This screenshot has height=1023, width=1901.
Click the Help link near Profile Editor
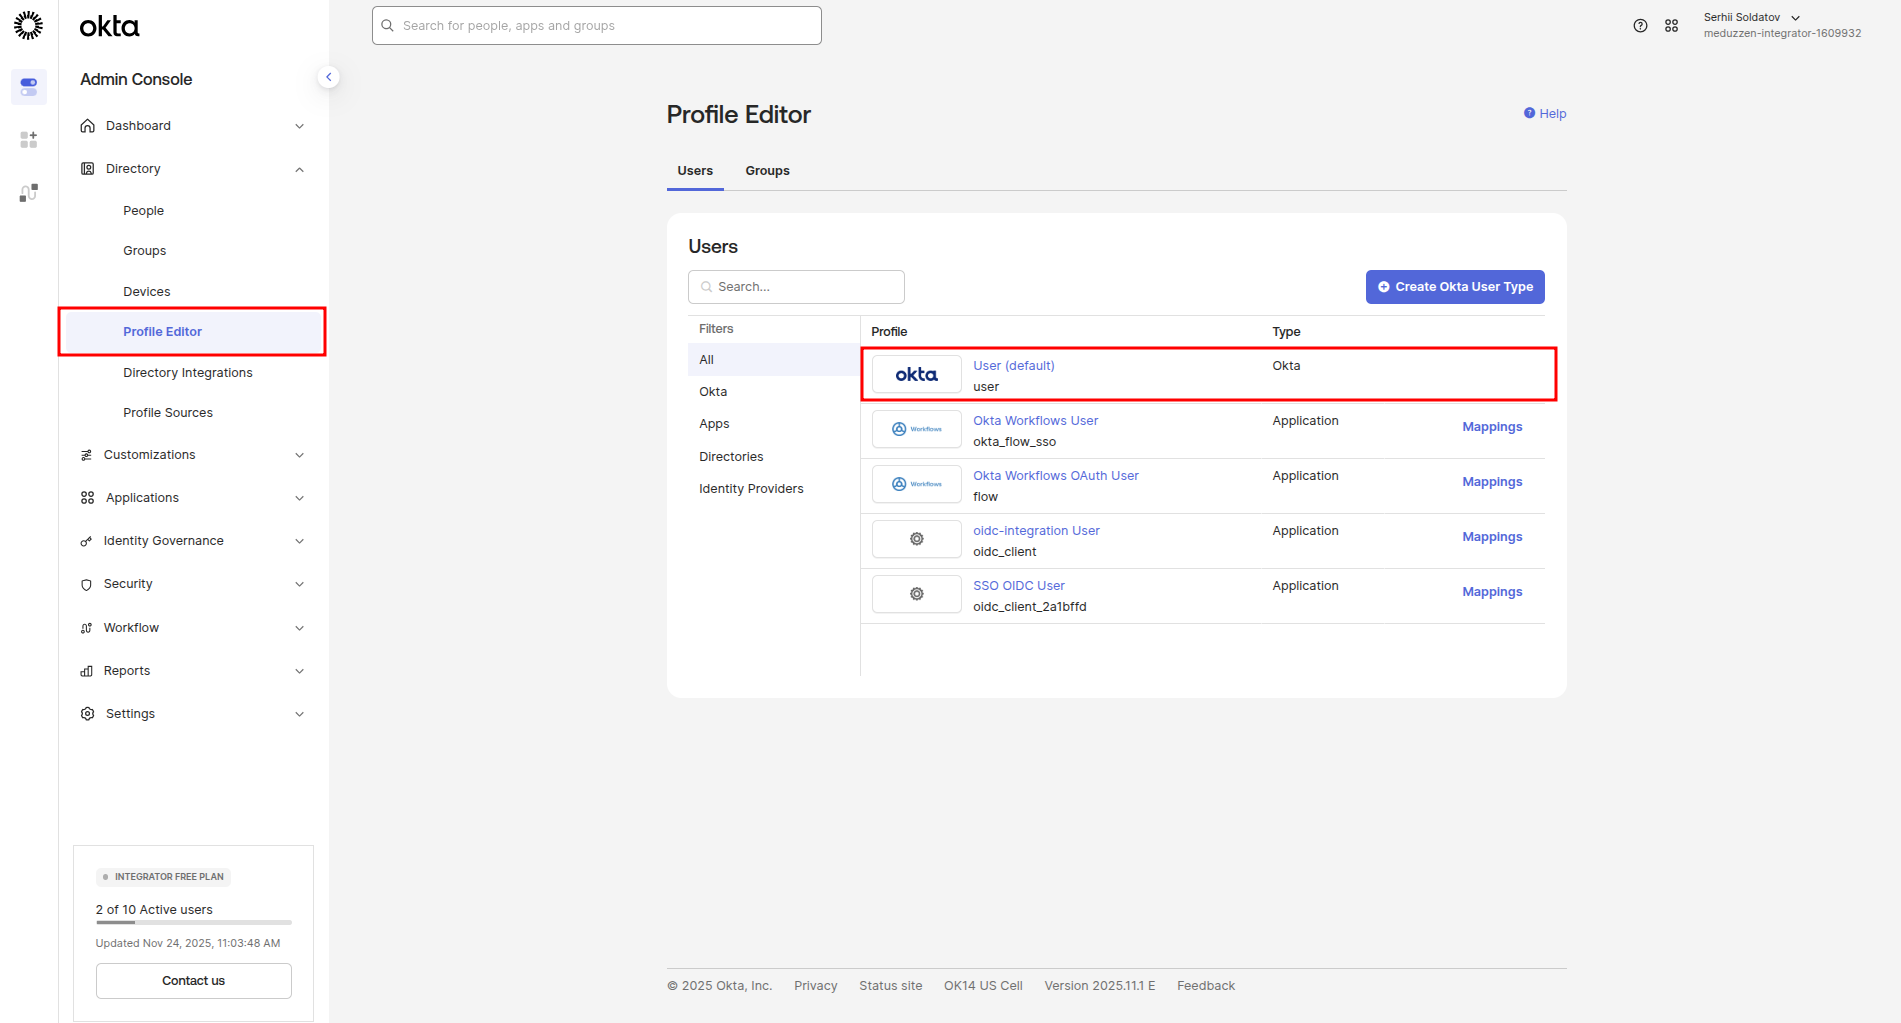click(x=1545, y=114)
